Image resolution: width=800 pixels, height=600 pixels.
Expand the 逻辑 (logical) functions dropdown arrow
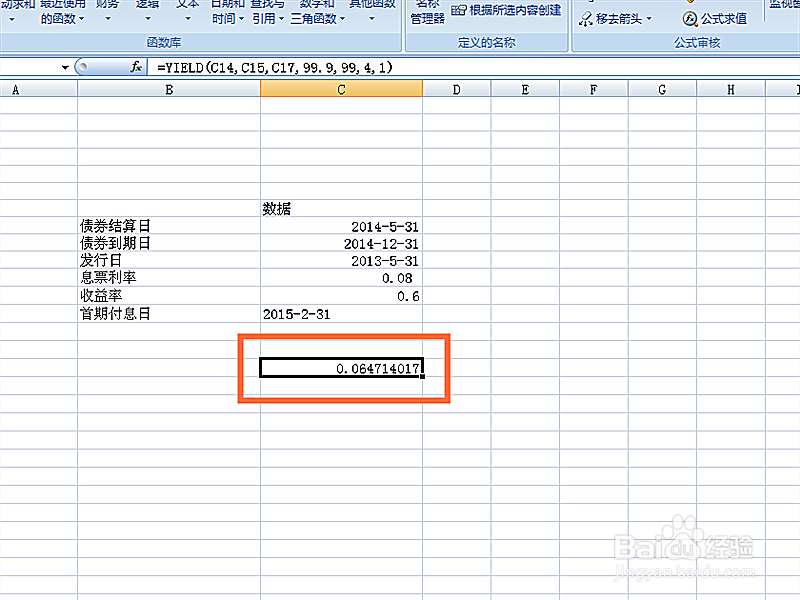[x=147, y=19]
